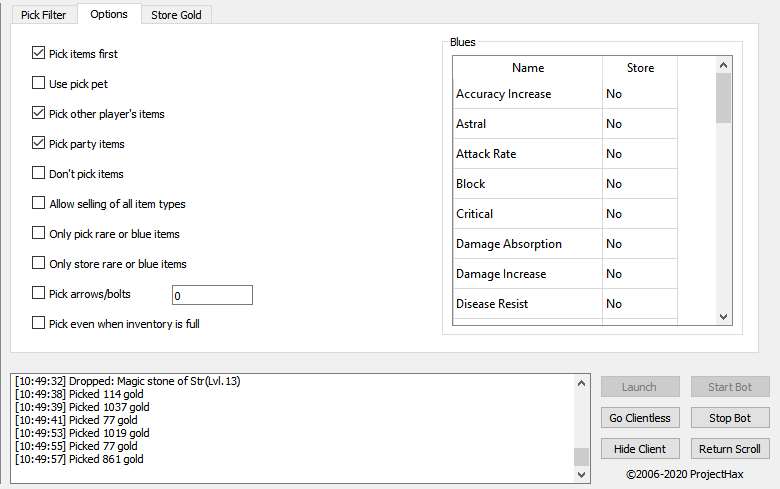This screenshot has width=780, height=489.
Task: Tick Only pick rare or blue items
Action: (39, 234)
